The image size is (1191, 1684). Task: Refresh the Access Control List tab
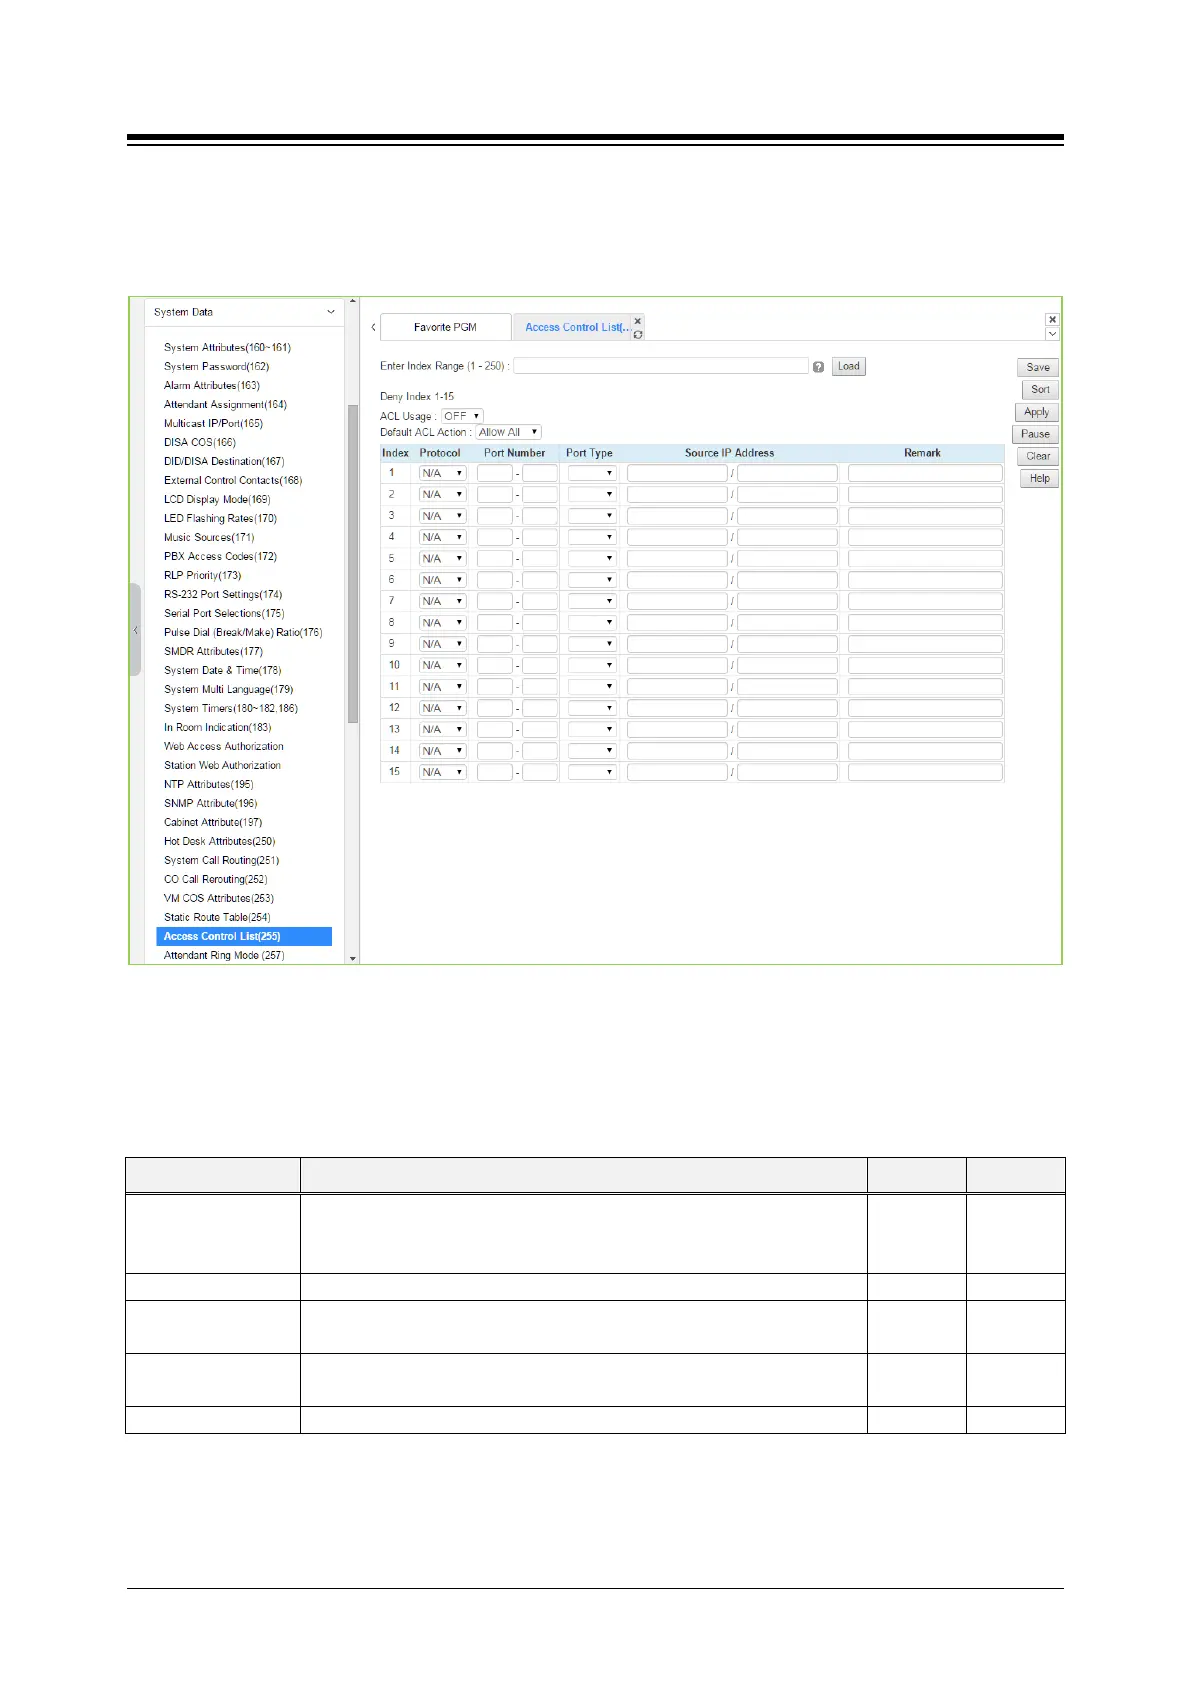638,334
